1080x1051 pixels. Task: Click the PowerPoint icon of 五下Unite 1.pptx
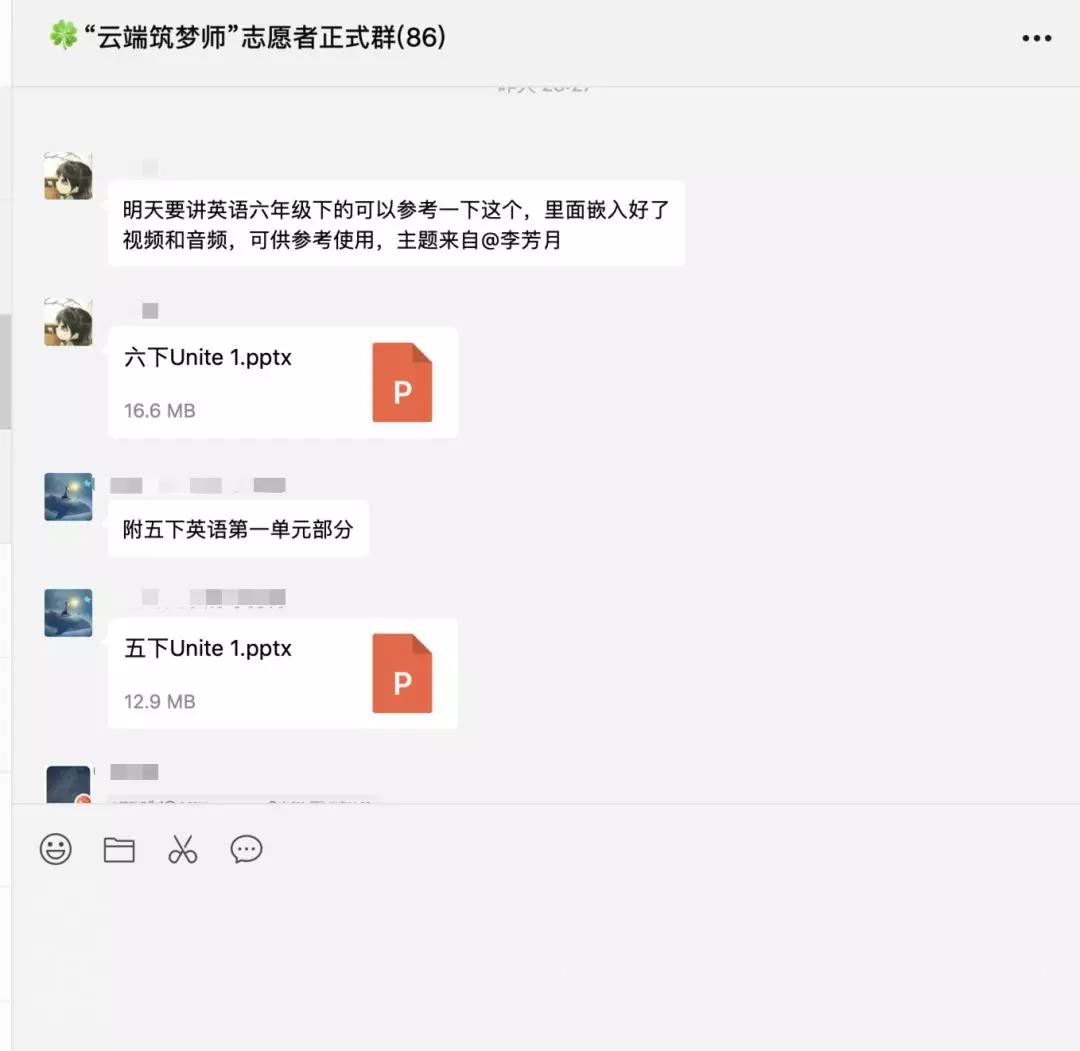tap(402, 673)
